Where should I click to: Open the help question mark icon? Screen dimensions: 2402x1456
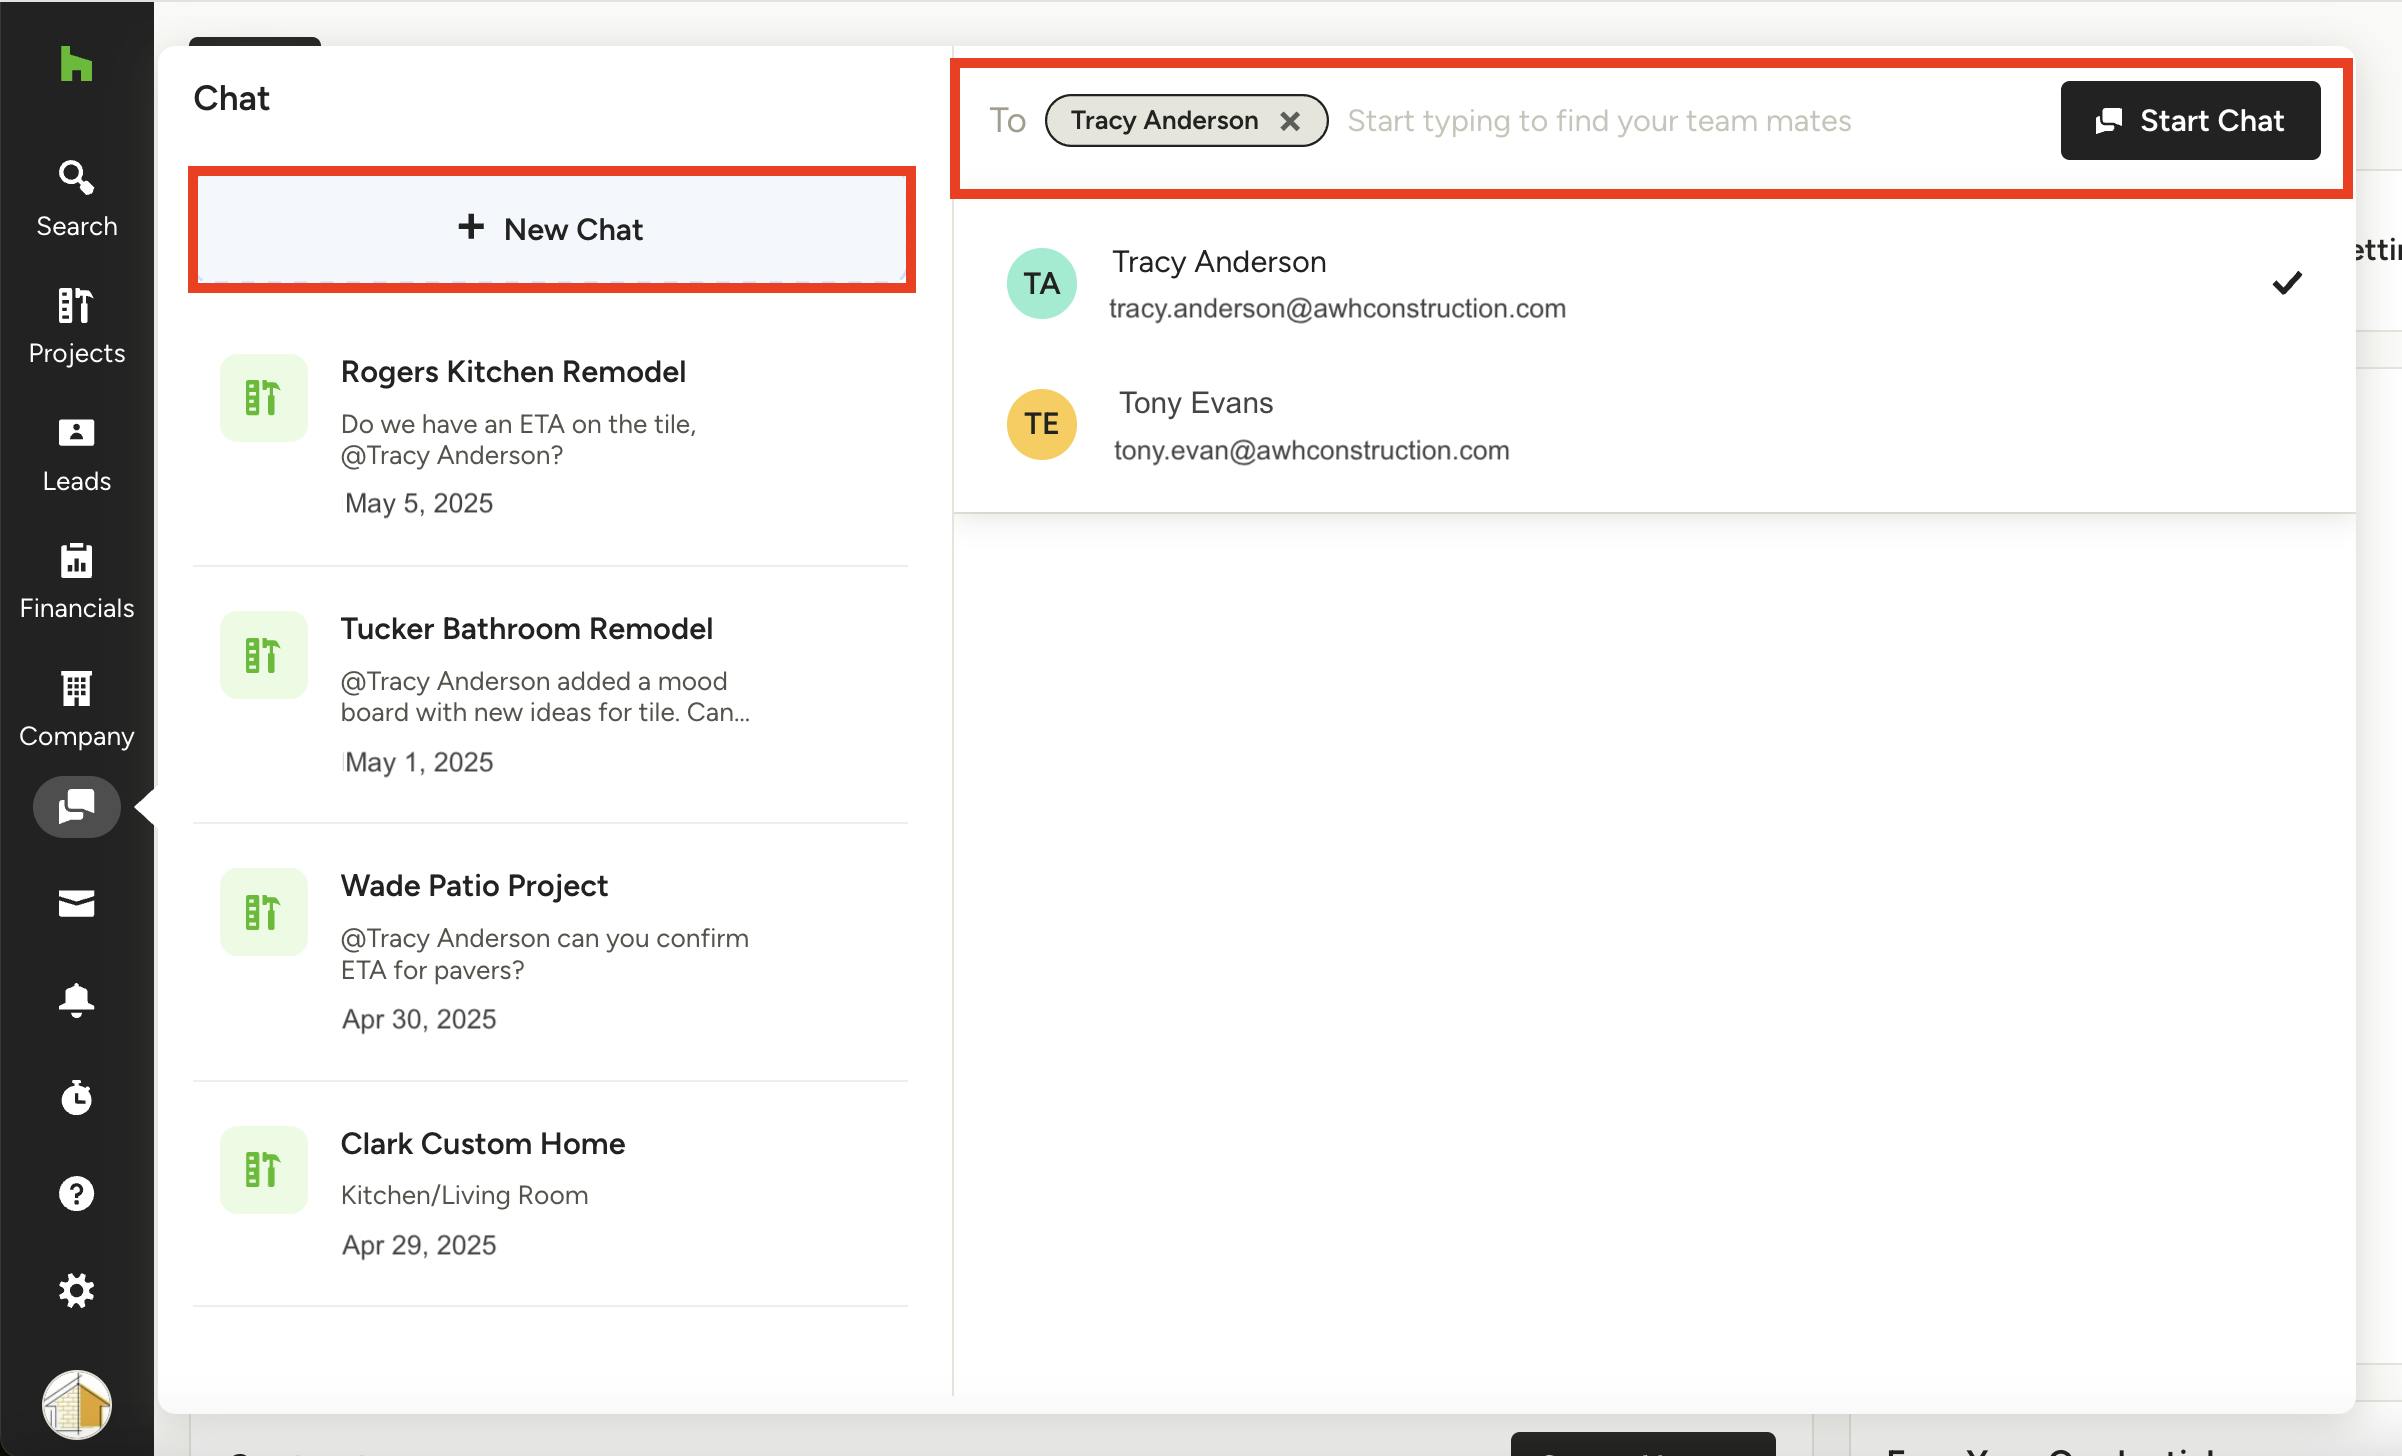[76, 1193]
